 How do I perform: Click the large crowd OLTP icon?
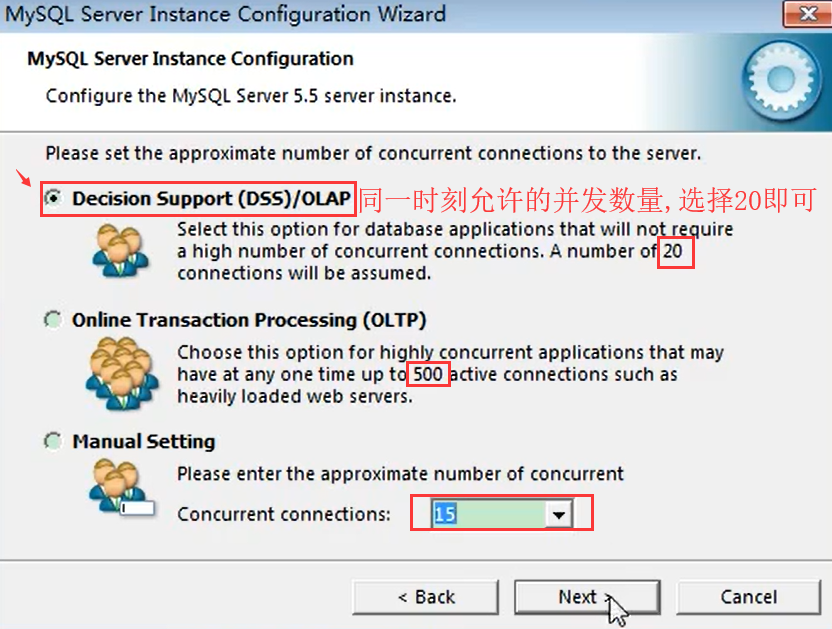(x=123, y=373)
